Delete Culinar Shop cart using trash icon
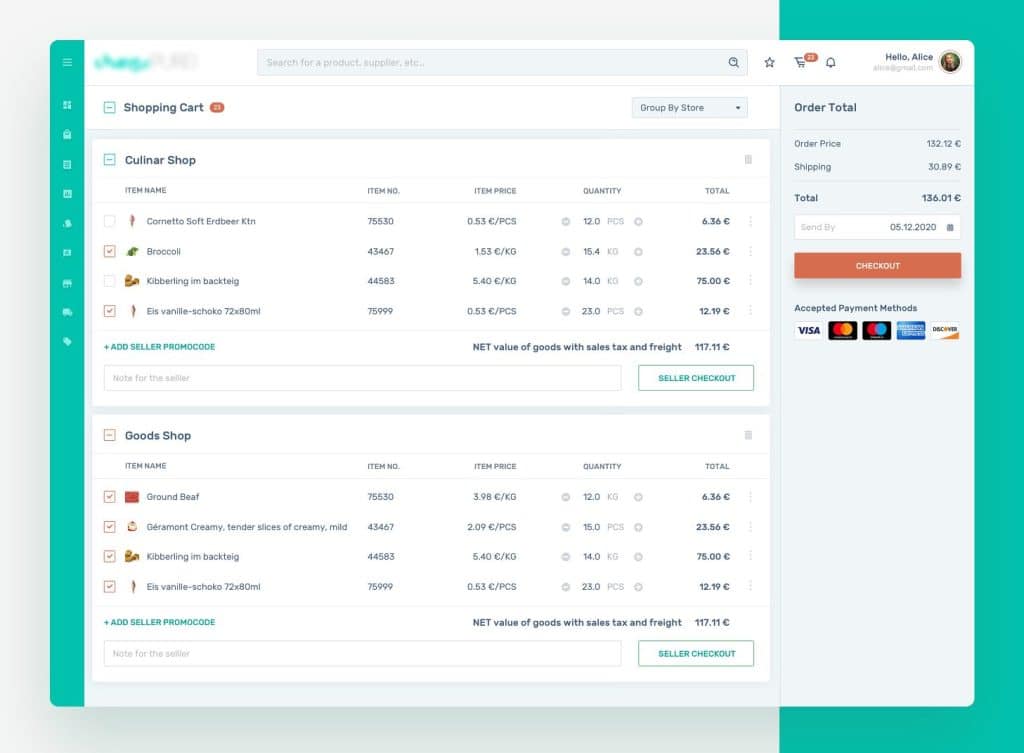 click(747, 160)
